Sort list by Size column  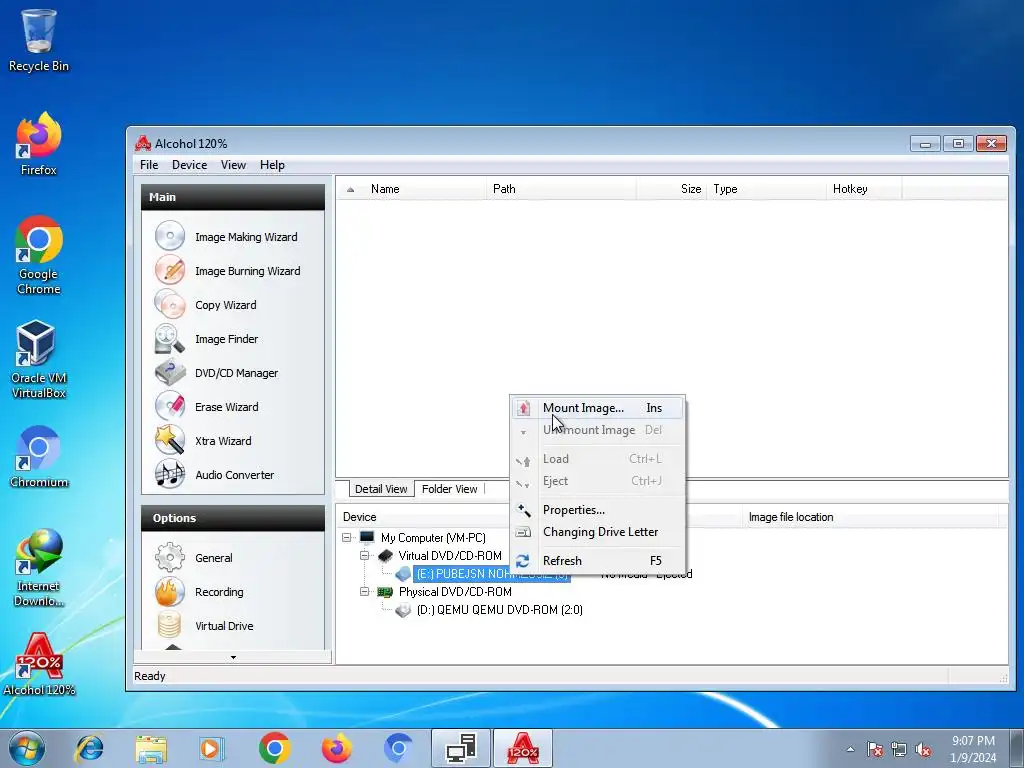(671, 189)
